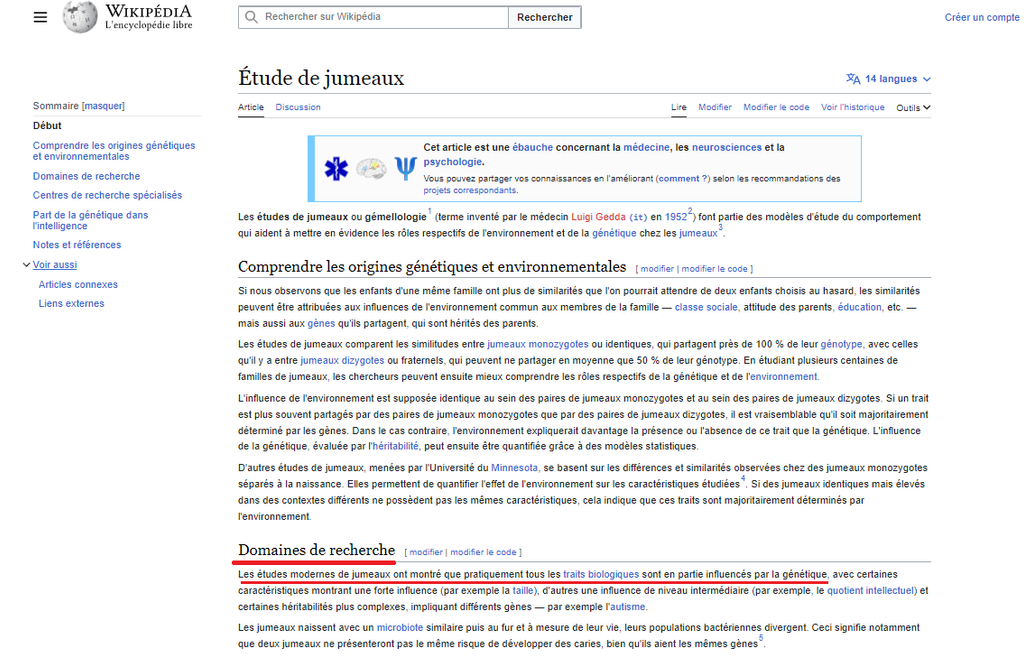This screenshot has width=1024, height=667.
Task: Open the génotype link
Action: (841, 344)
